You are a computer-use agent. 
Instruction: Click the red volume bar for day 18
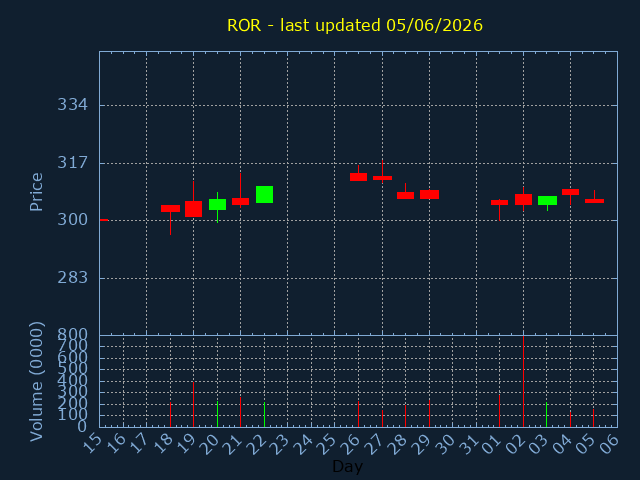[x=170, y=415]
